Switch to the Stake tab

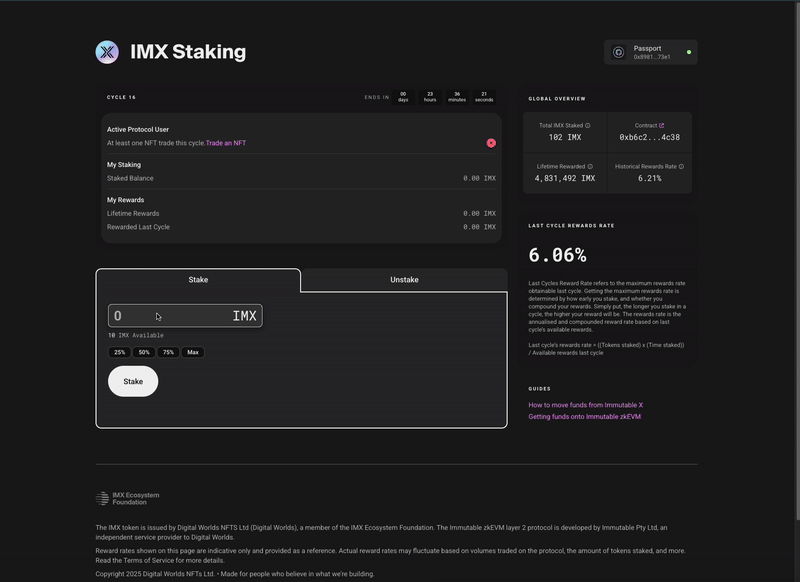(x=198, y=280)
